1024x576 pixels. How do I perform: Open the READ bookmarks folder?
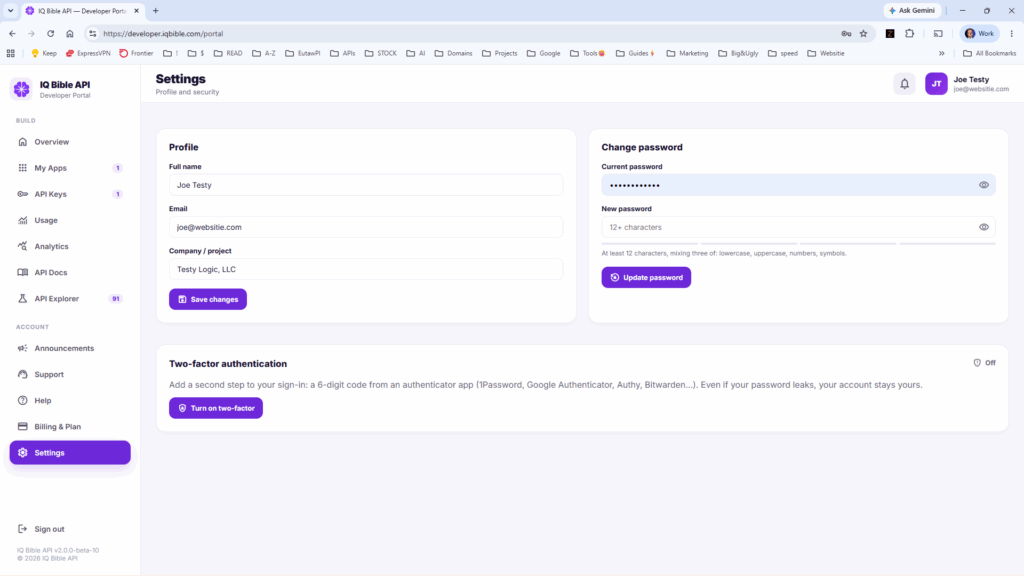pyautogui.click(x=228, y=54)
